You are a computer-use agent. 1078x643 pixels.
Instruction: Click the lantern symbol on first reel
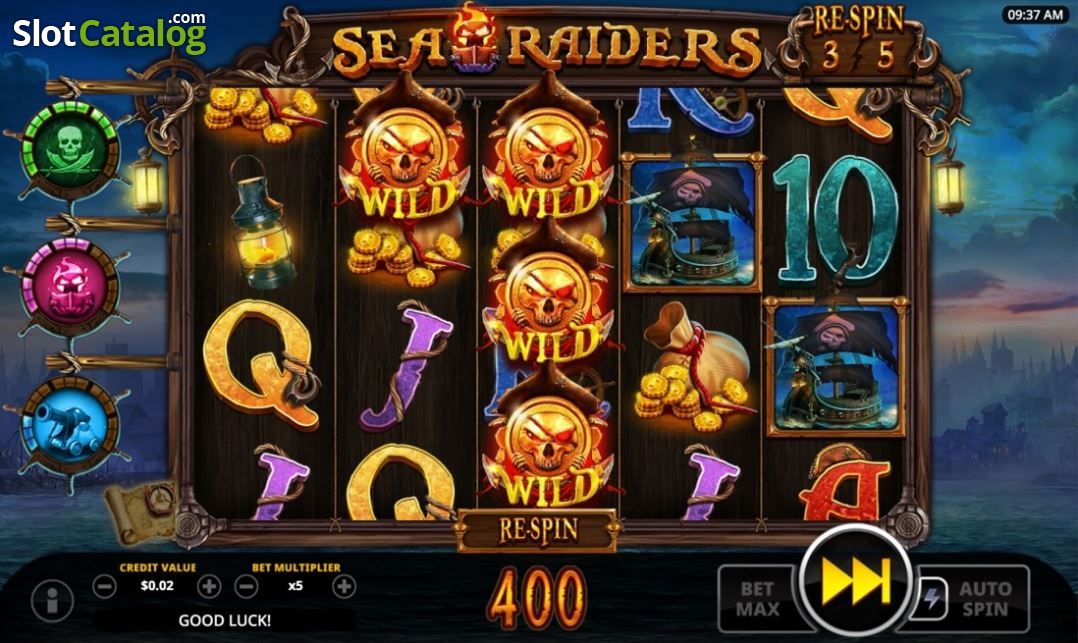click(x=261, y=222)
